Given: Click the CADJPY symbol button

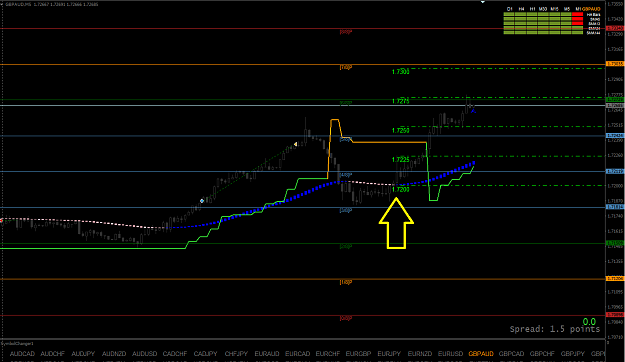Looking at the screenshot, I should point(206,354).
